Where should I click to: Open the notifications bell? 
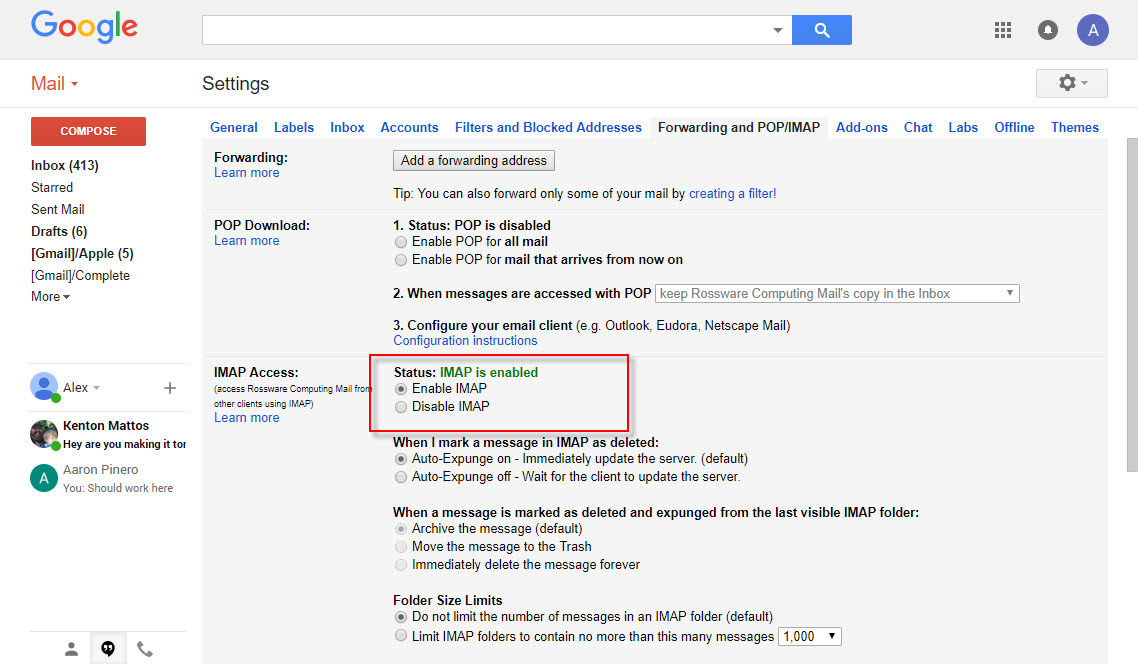coord(1048,30)
